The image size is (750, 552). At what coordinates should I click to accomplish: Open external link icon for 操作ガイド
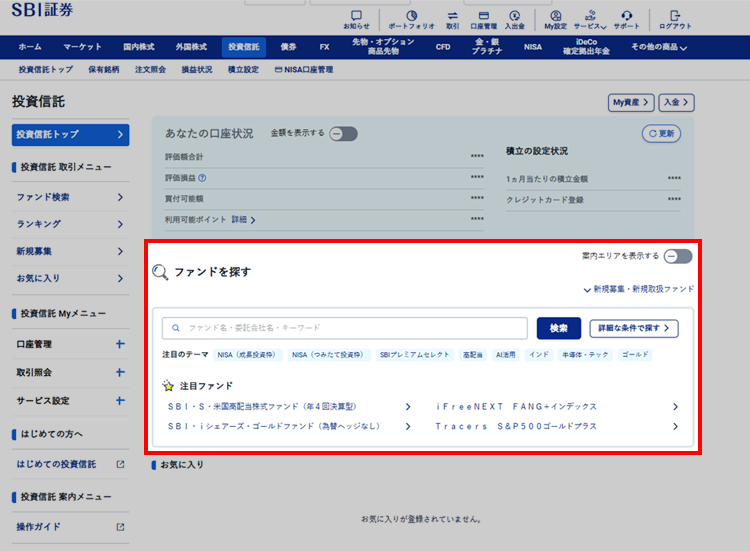tap(121, 527)
